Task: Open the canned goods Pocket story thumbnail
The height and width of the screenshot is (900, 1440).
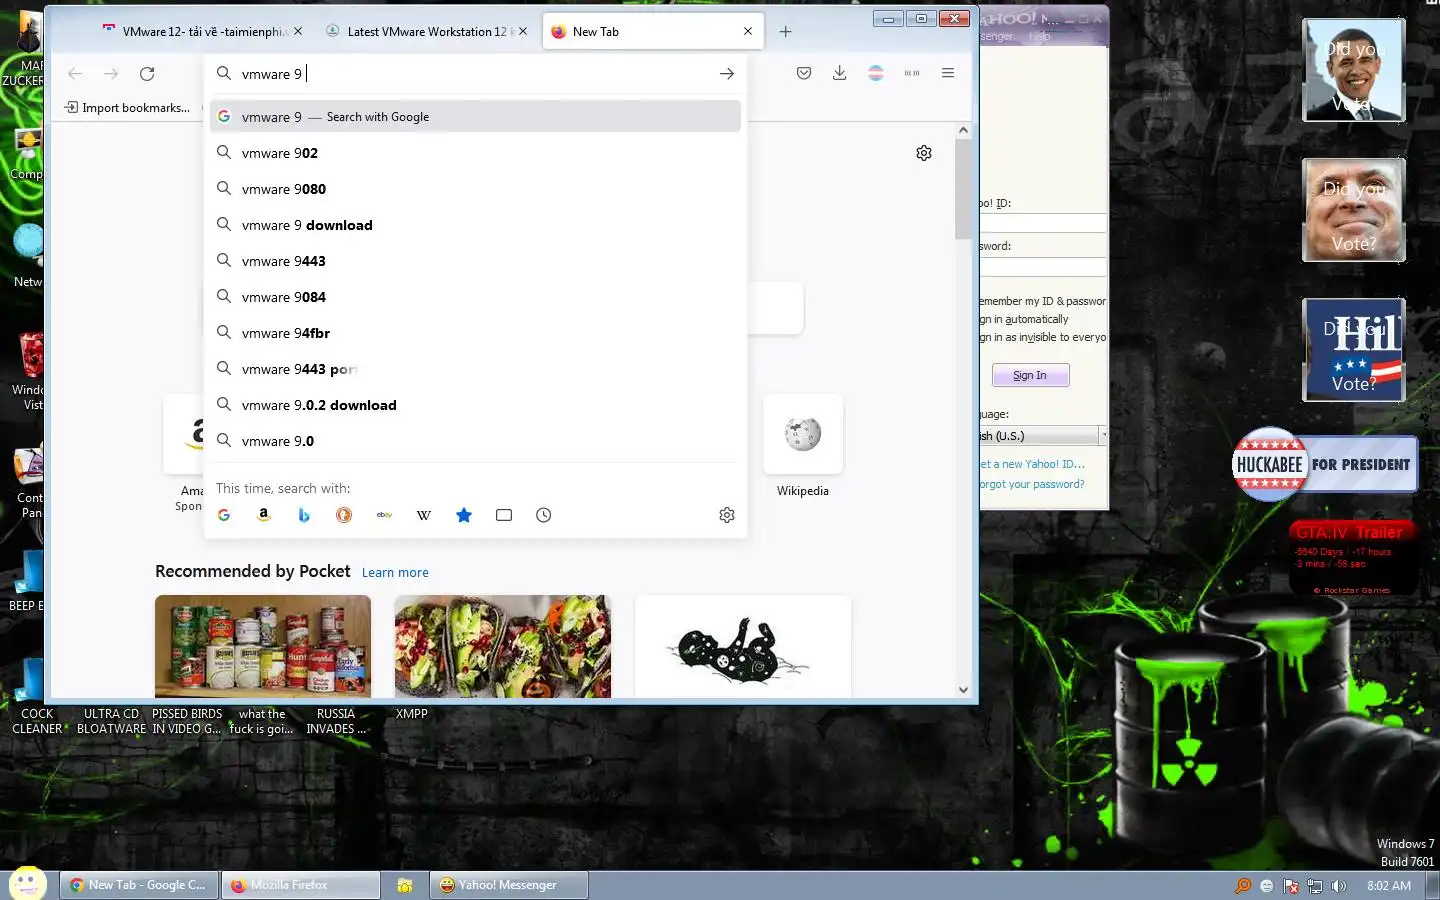Action: (x=263, y=647)
